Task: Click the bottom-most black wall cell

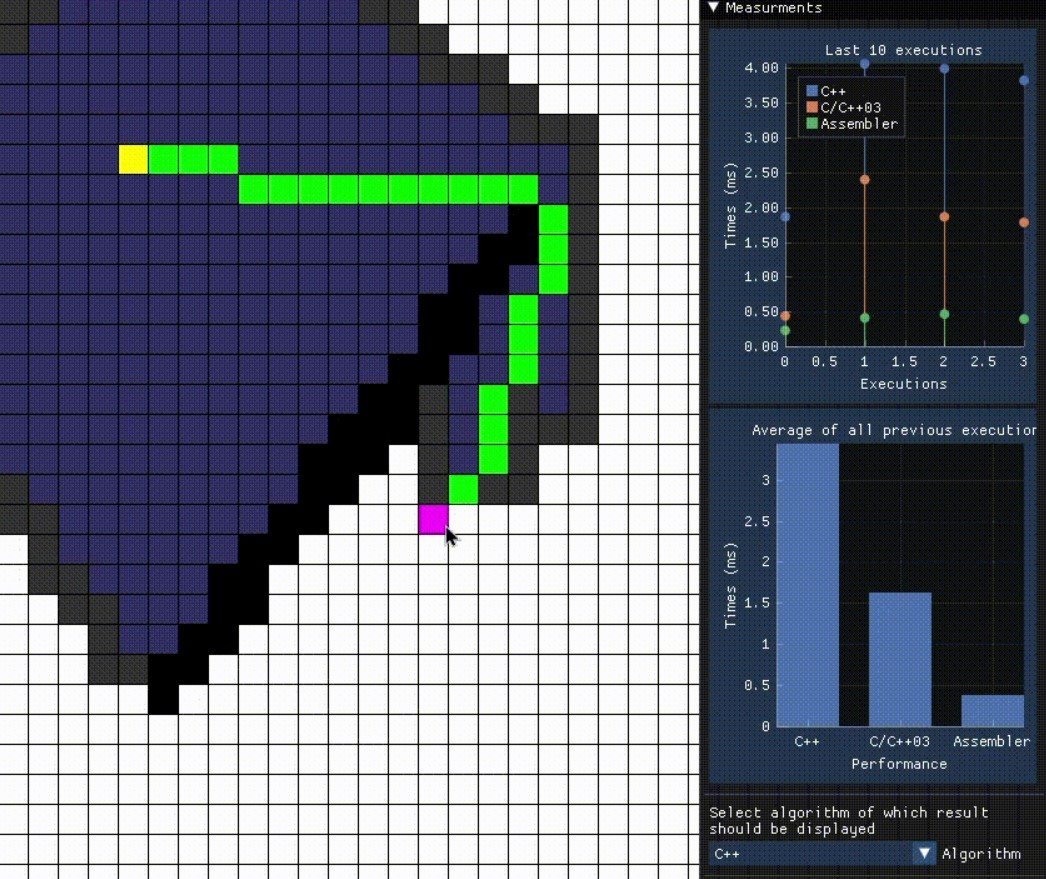Action: 163,699
